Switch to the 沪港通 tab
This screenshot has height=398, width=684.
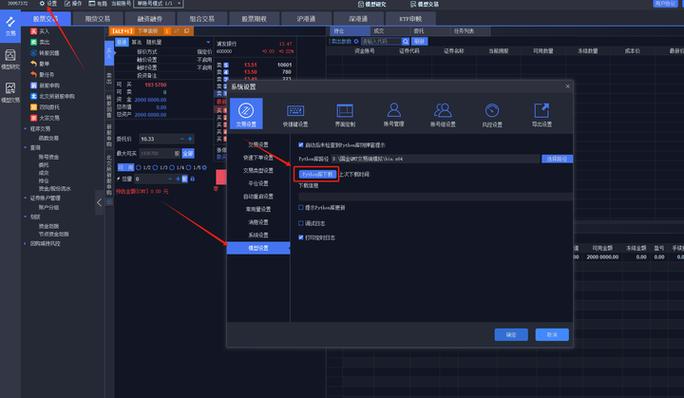tap(306, 19)
